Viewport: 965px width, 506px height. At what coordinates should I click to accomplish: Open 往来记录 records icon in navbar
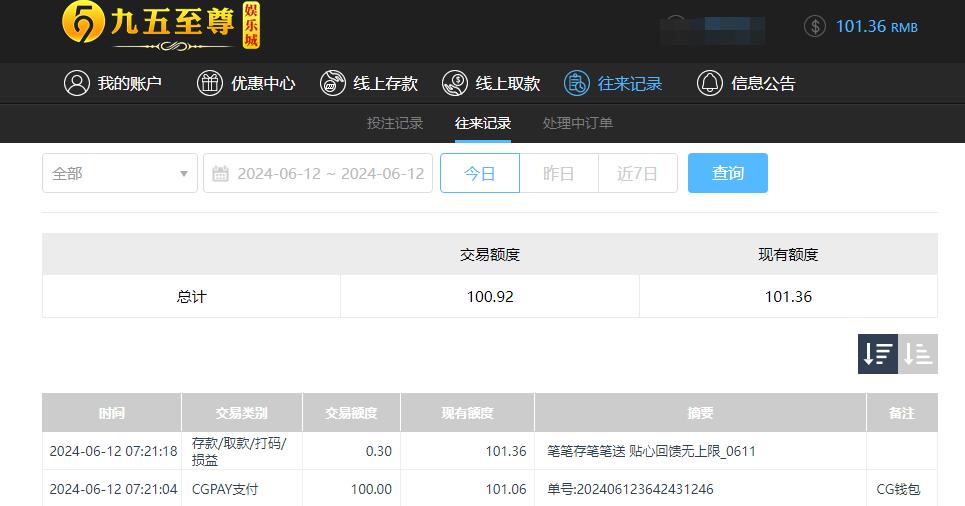coord(577,83)
